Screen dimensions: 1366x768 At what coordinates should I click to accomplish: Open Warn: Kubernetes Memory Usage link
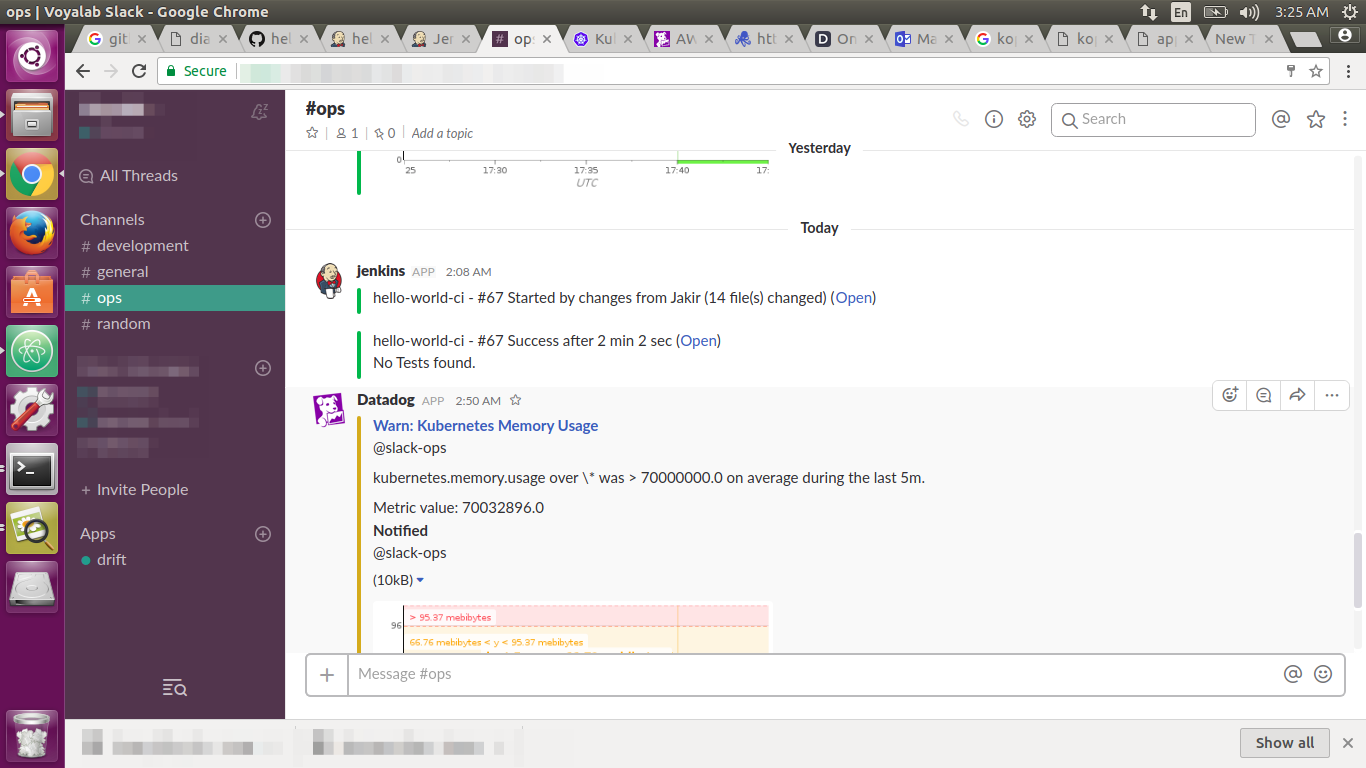(x=485, y=426)
